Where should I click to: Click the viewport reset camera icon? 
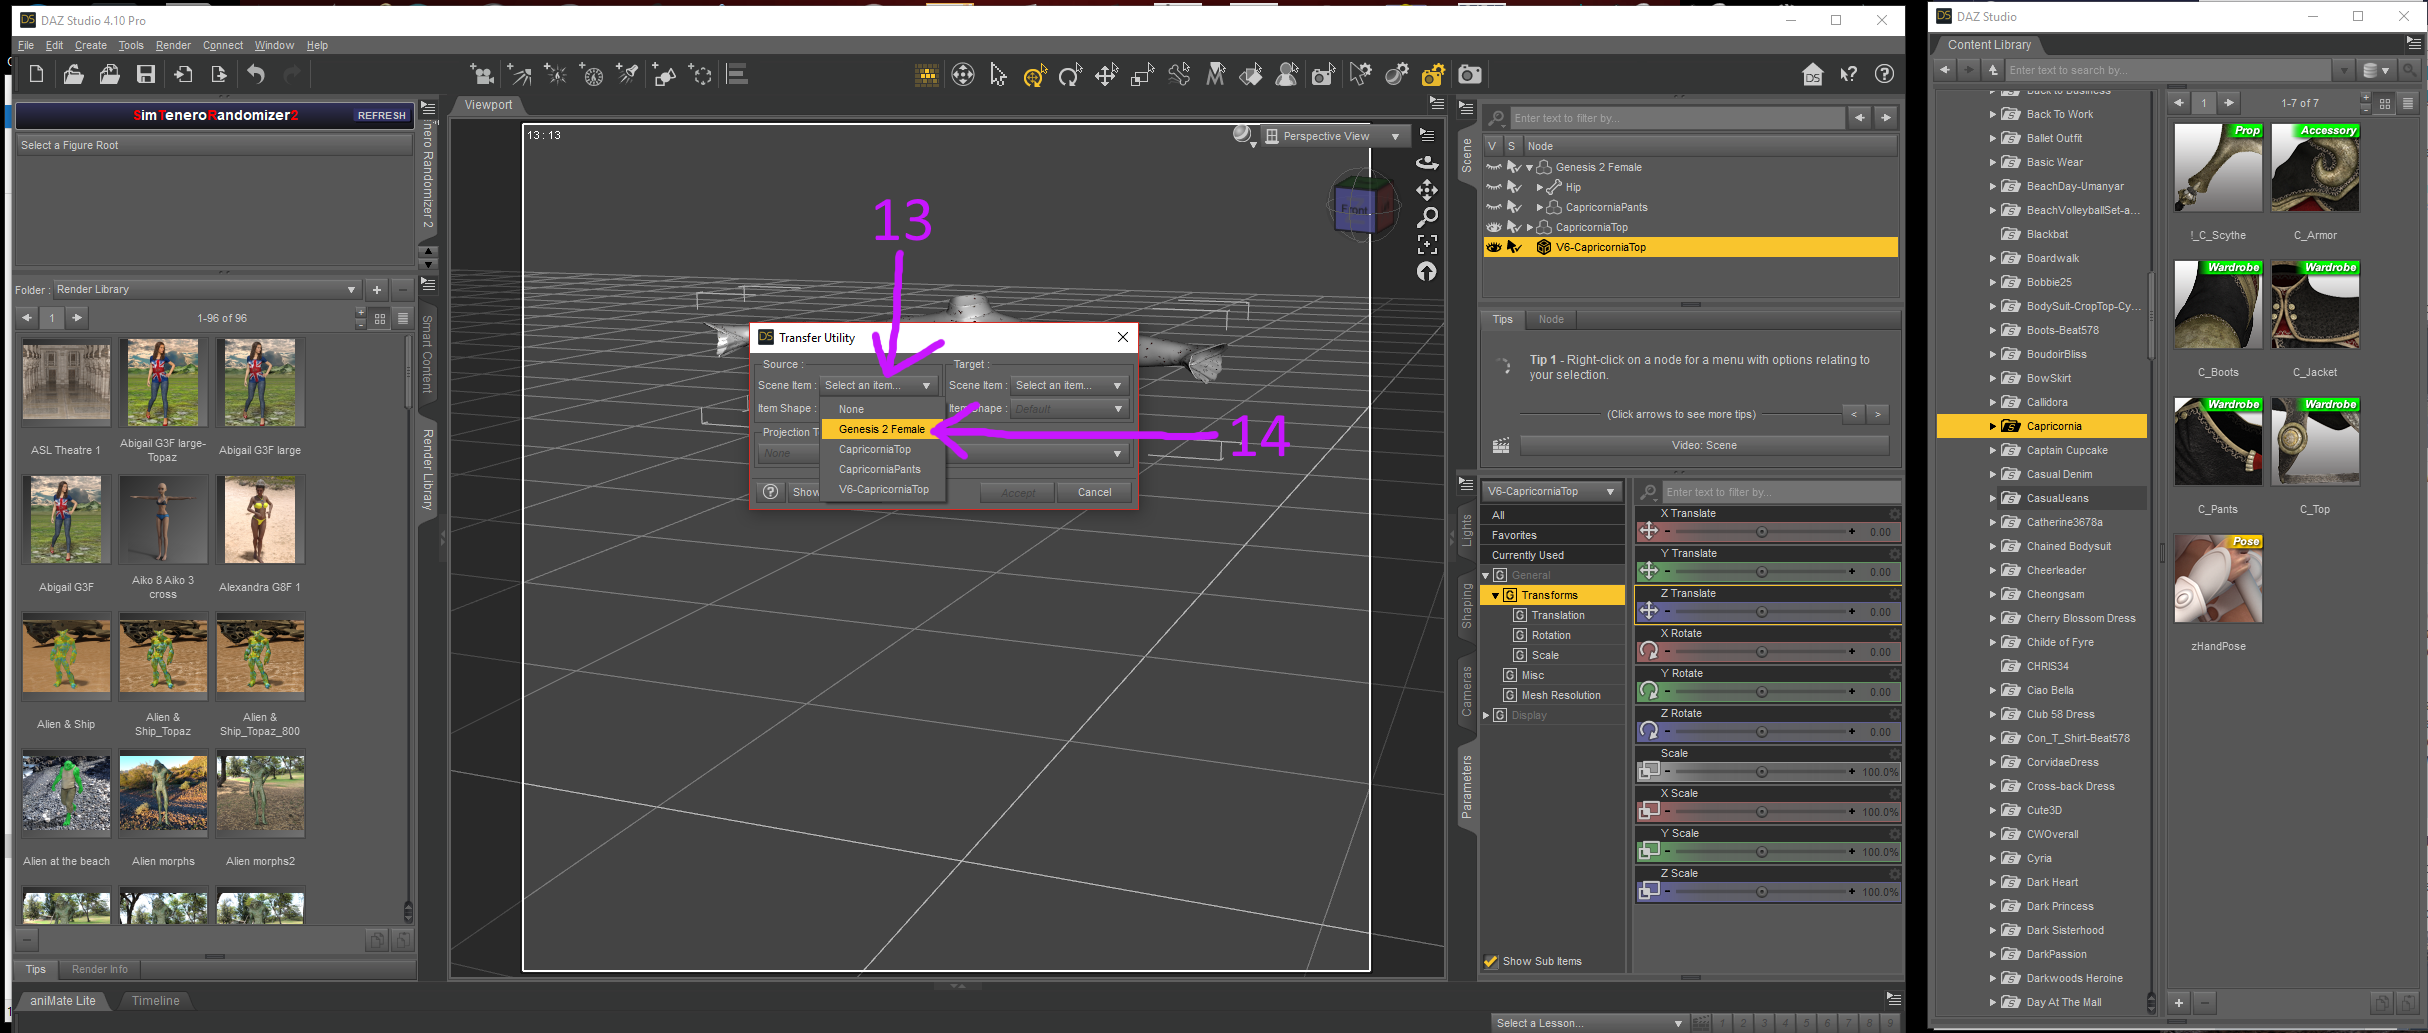pos(1427,272)
